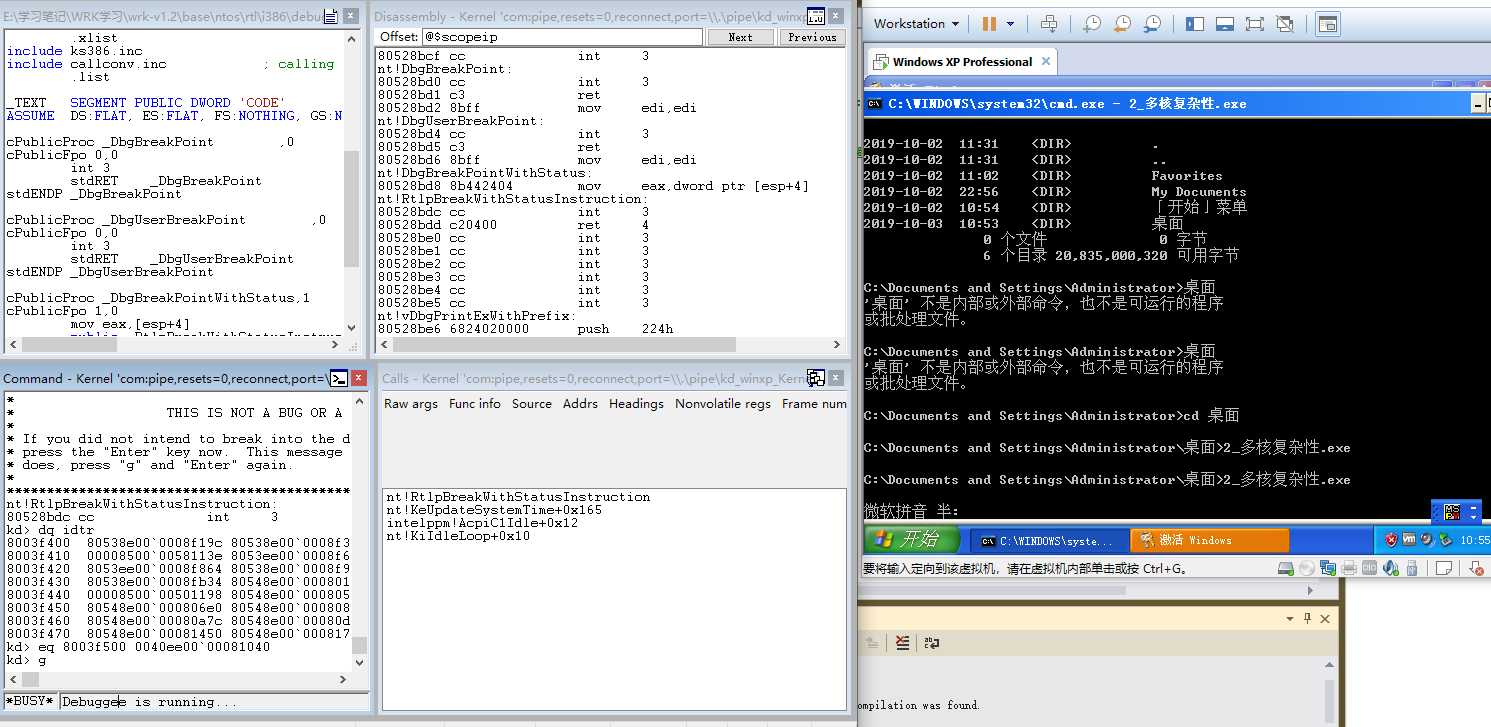Image resolution: width=1491 pixels, height=727 pixels.
Task: Toggle Raw args in the Calls window
Action: [x=411, y=404]
